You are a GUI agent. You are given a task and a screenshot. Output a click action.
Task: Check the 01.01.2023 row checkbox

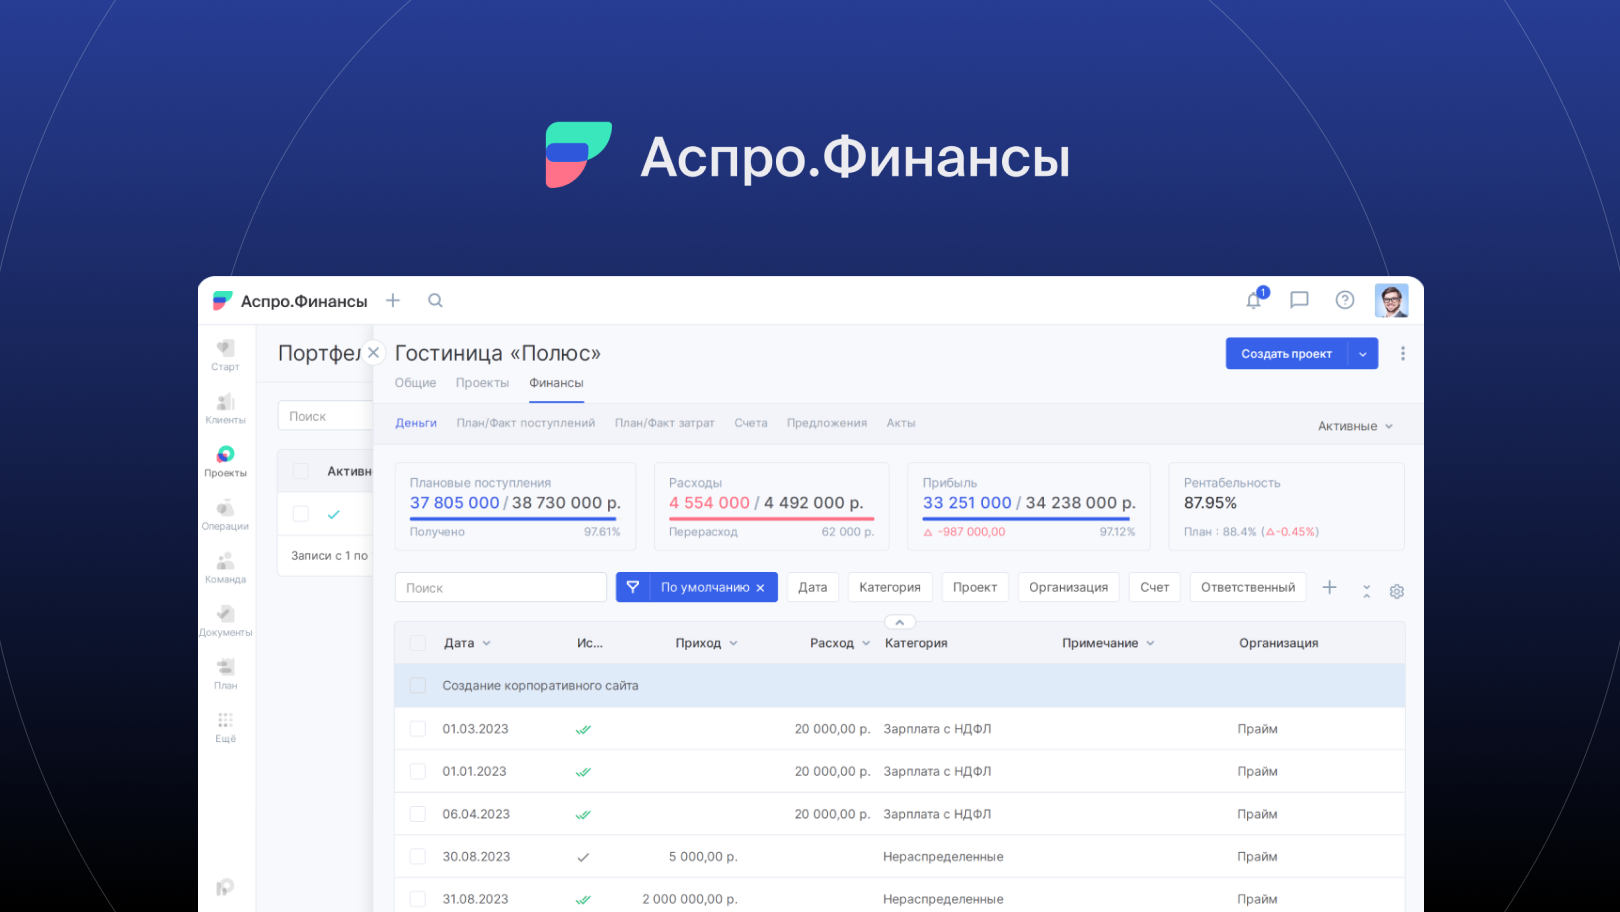(x=418, y=771)
